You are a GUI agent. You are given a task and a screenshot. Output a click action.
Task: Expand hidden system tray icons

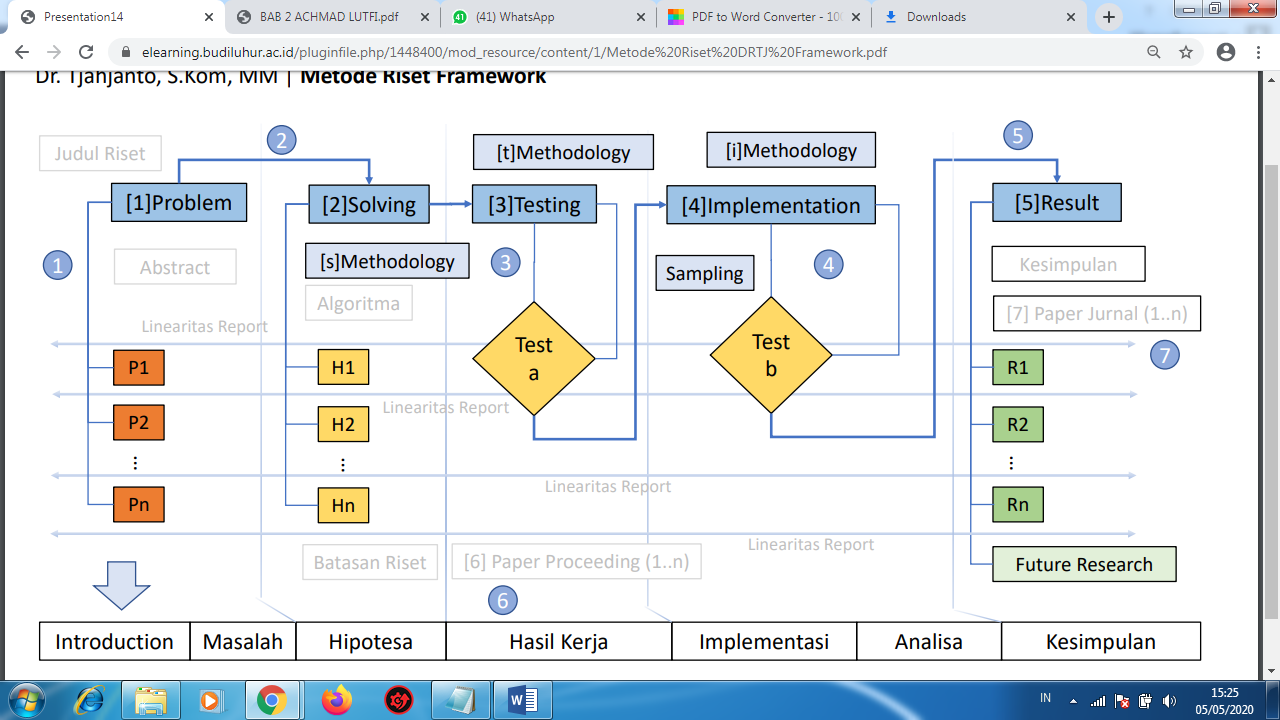tap(1072, 701)
